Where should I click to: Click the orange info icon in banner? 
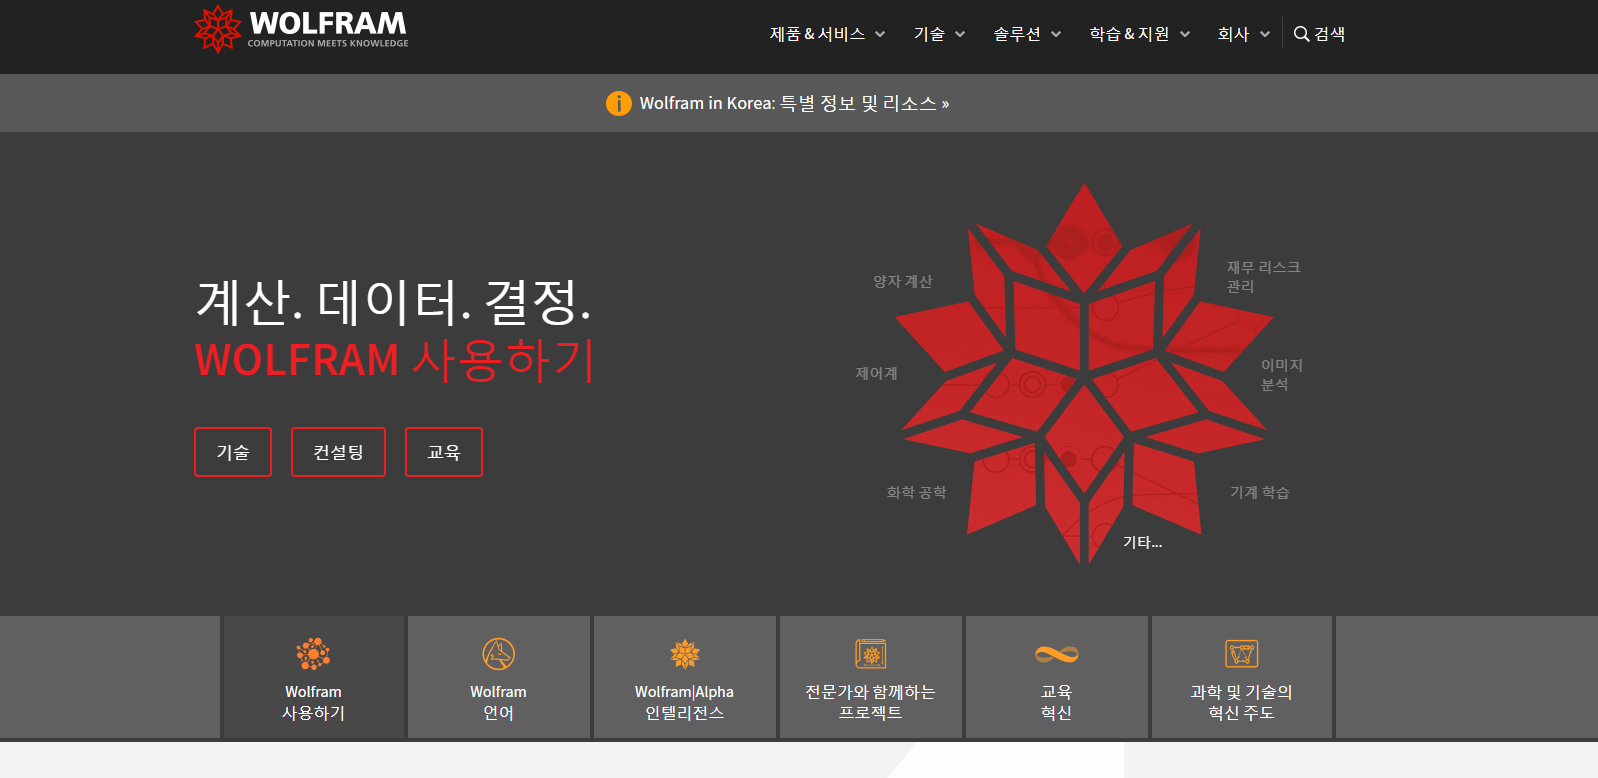tap(619, 103)
